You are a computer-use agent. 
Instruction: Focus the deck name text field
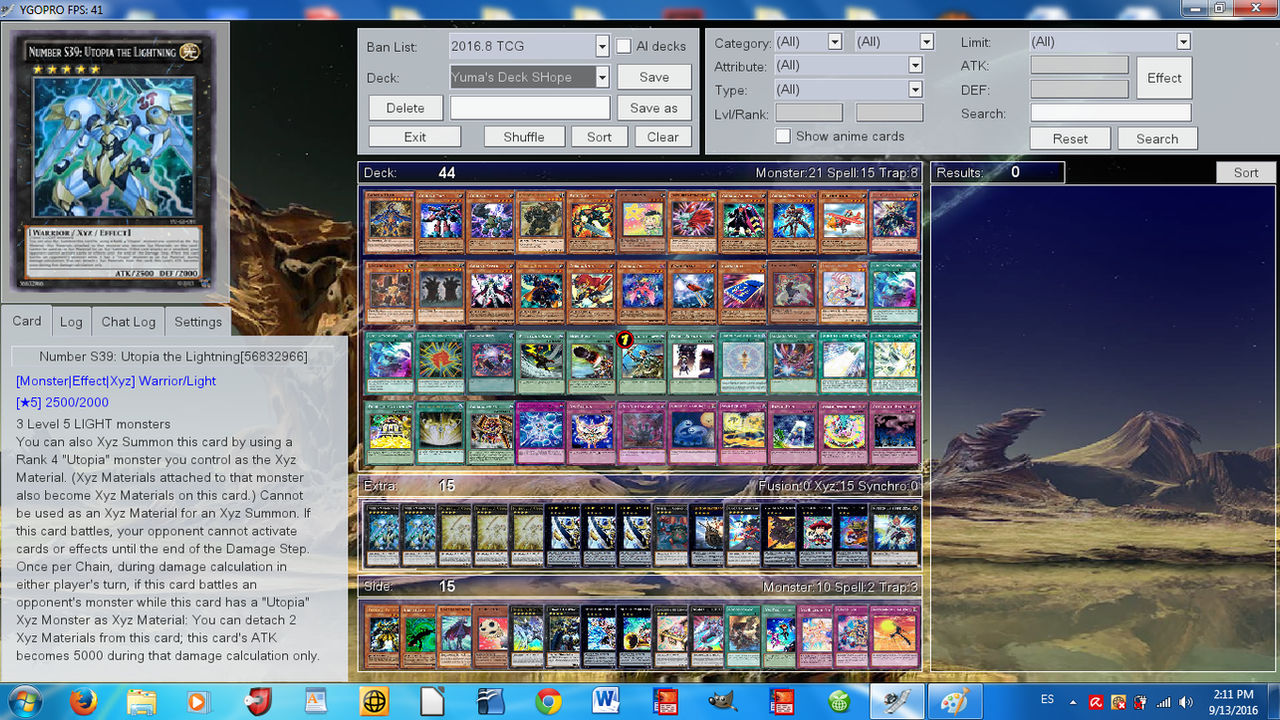(530, 108)
